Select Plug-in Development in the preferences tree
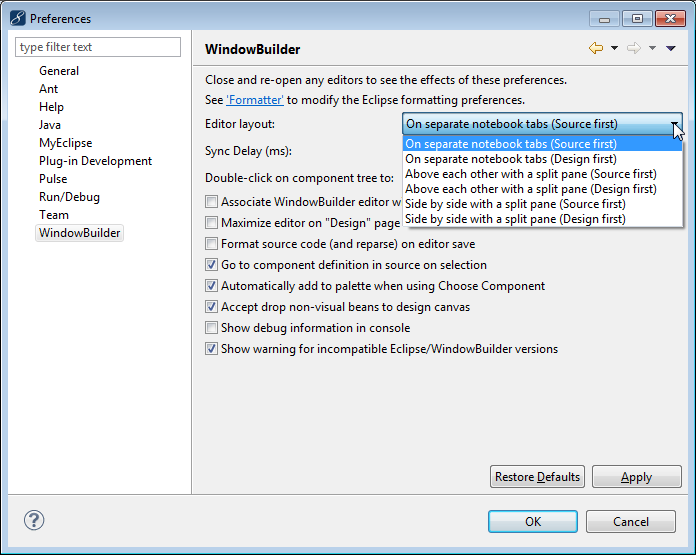 (x=95, y=161)
